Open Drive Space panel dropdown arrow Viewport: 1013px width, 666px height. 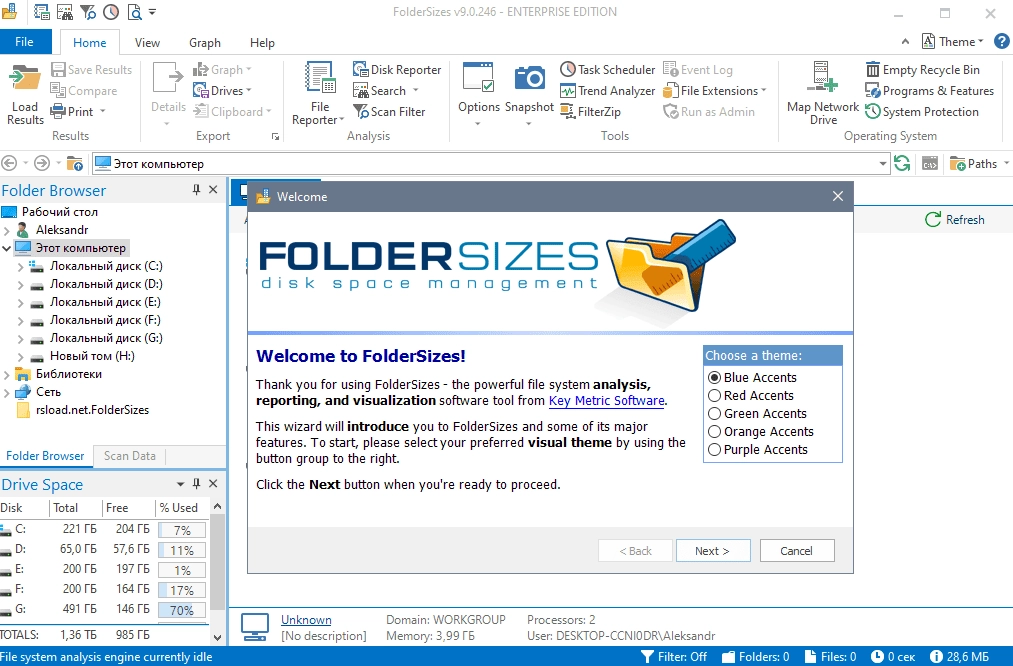180,484
